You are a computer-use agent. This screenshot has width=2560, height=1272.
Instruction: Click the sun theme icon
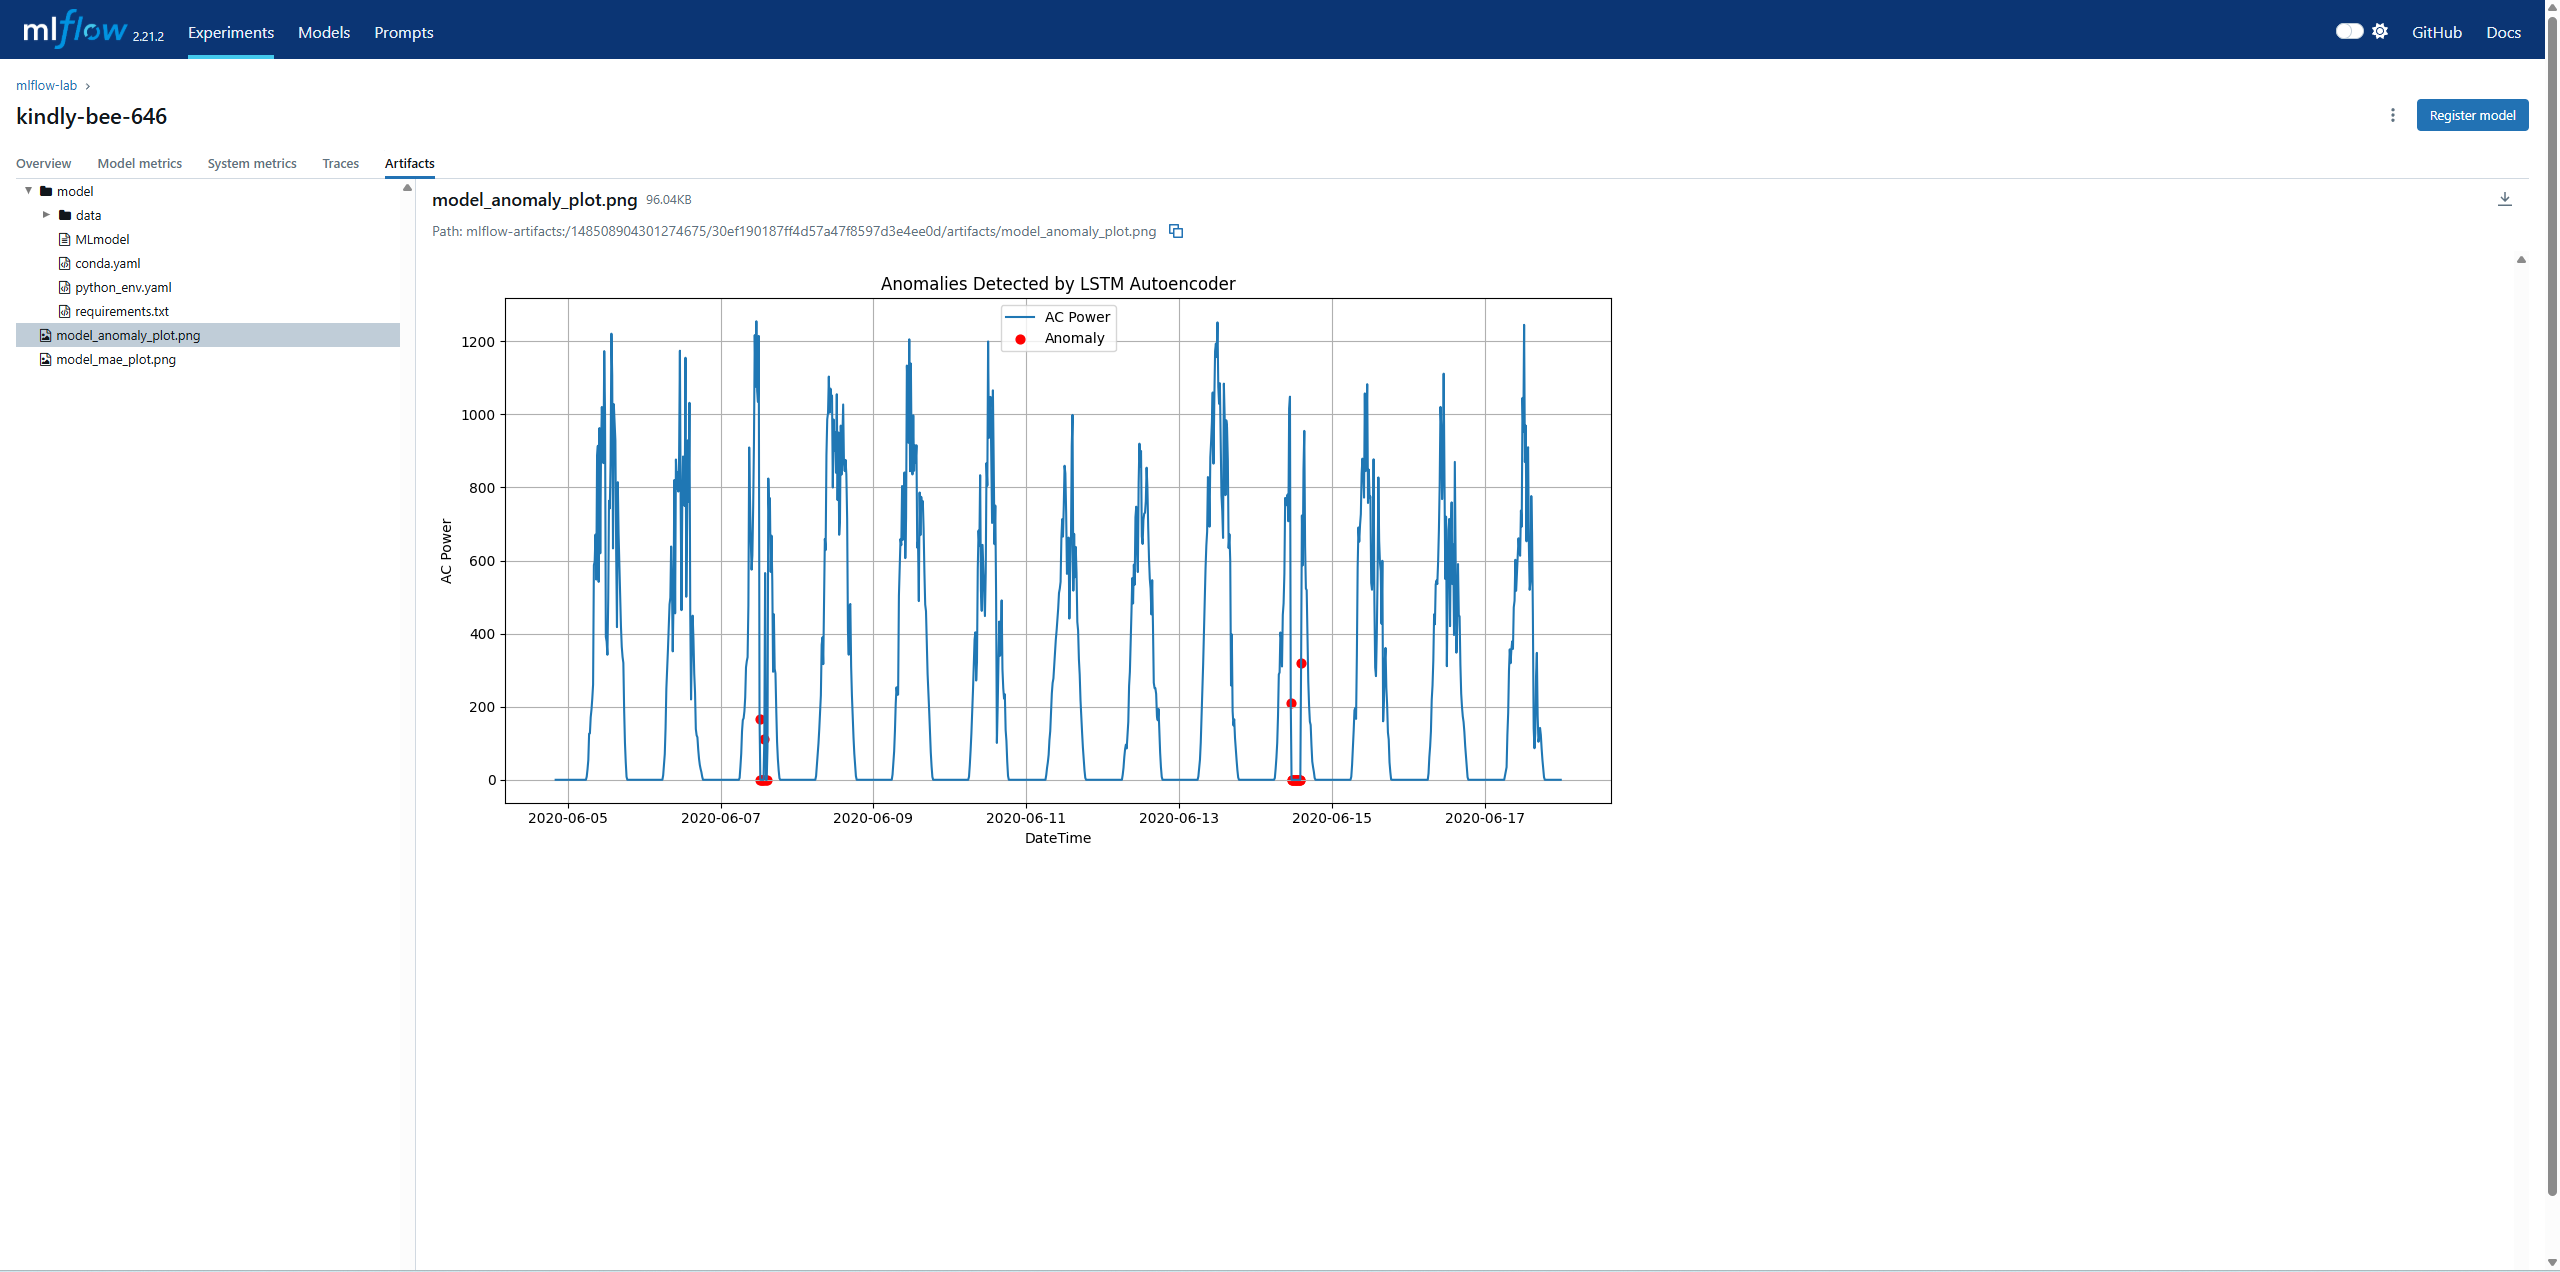point(2380,31)
